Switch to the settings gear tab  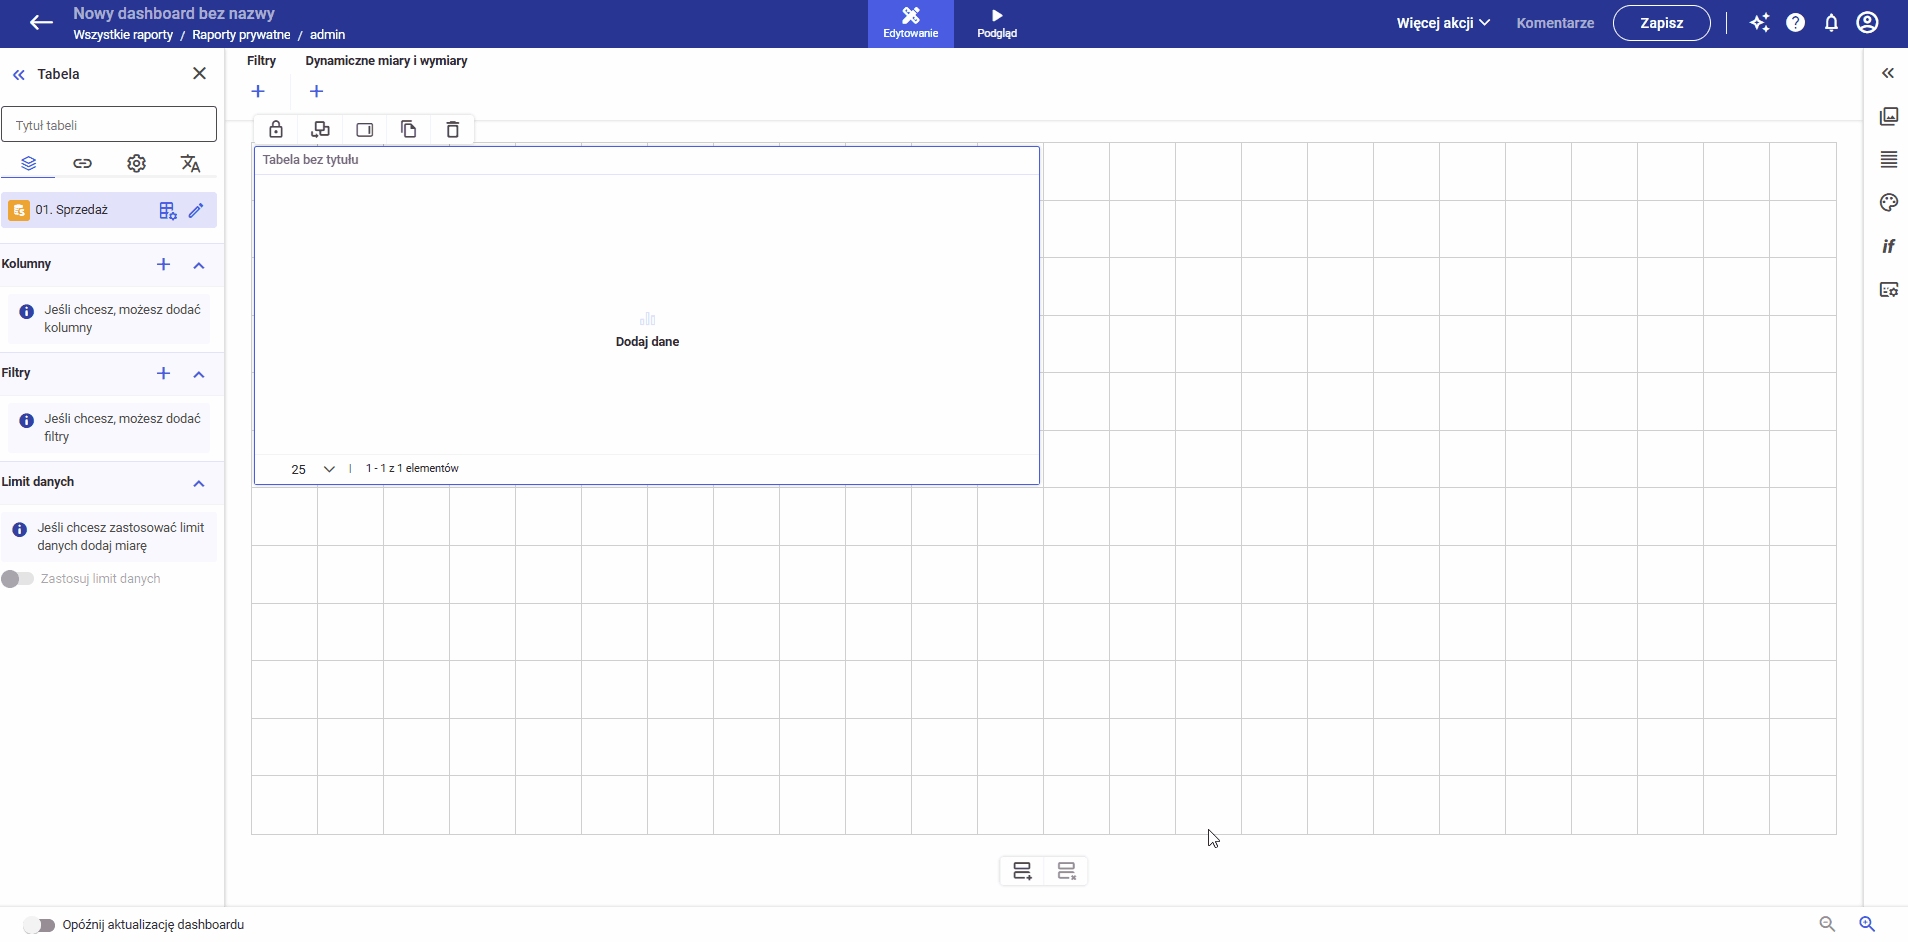click(x=137, y=163)
